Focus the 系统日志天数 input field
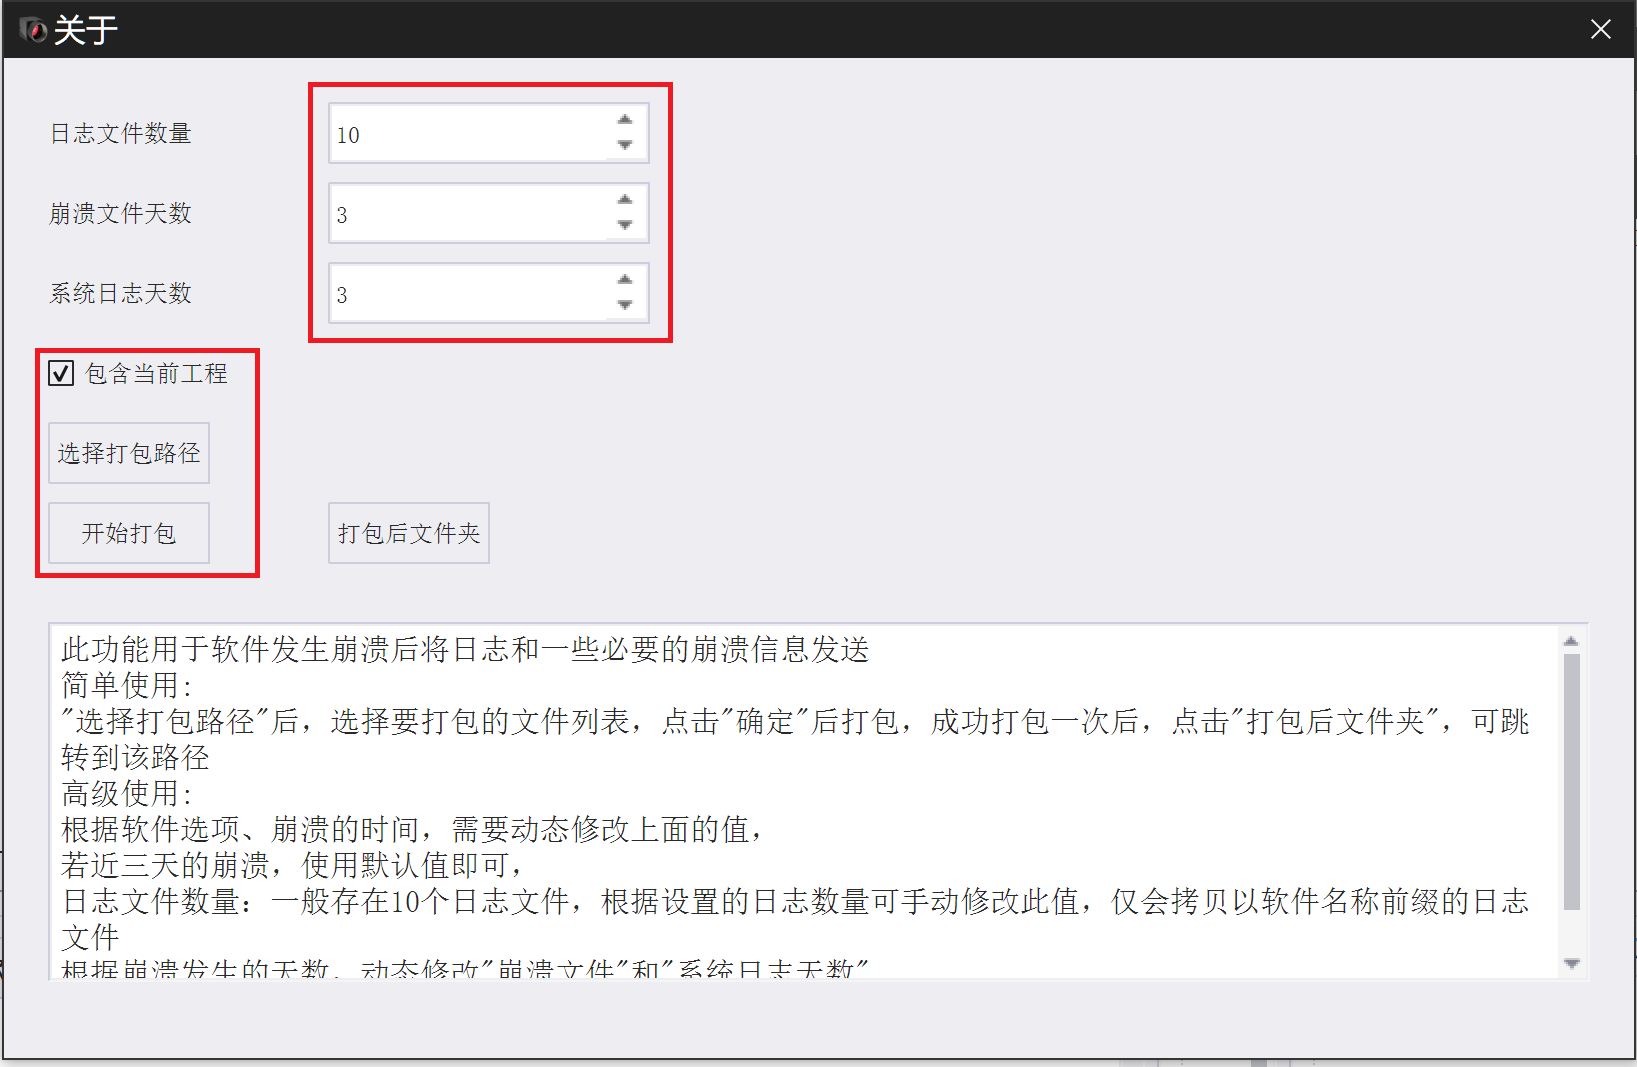The height and width of the screenshot is (1067, 1637). pyautogui.click(x=468, y=293)
